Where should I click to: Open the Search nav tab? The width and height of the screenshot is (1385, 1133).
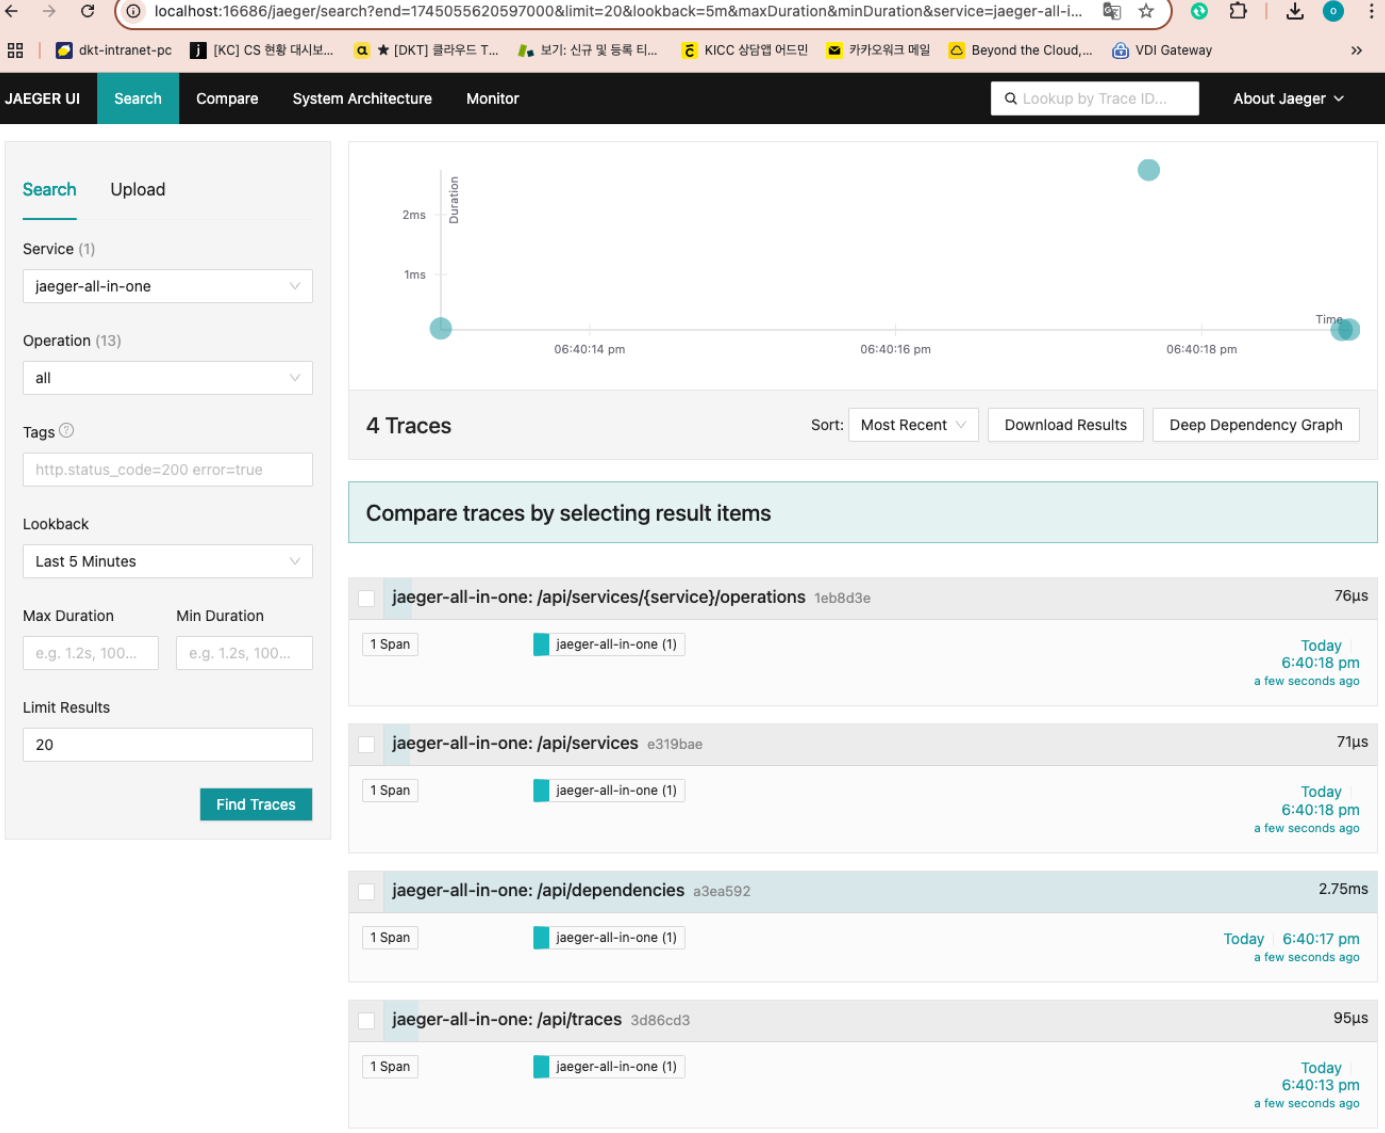[x=138, y=99]
